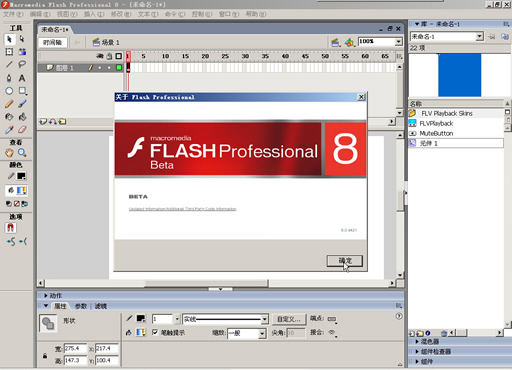
Task: Open toolbox fill color swatch
Action: [x=22, y=190]
